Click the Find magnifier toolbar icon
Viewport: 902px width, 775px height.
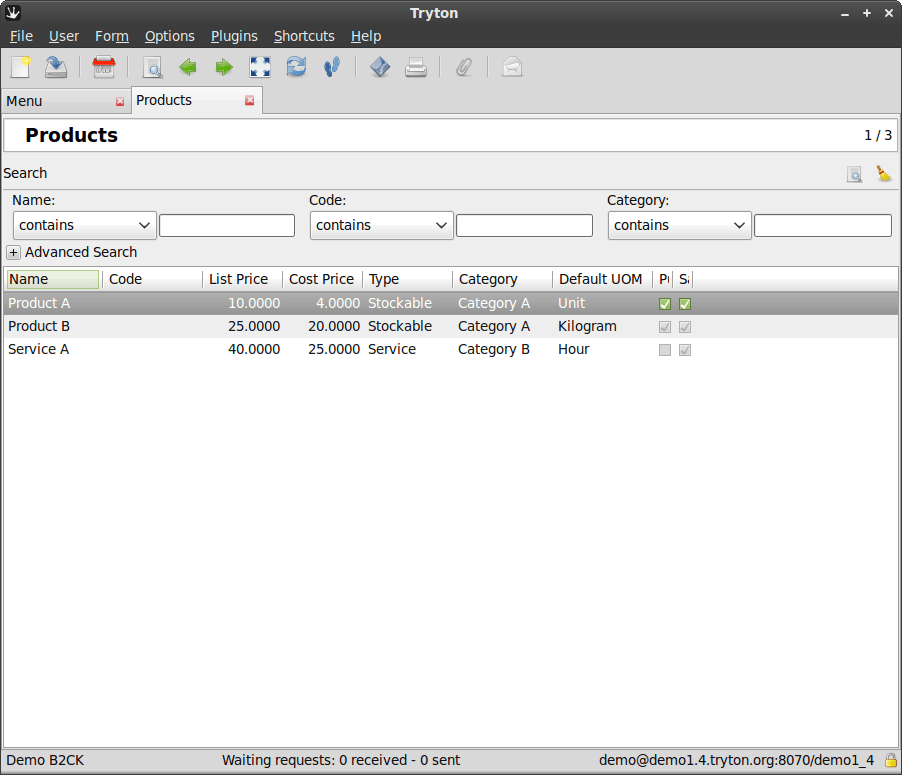point(152,67)
